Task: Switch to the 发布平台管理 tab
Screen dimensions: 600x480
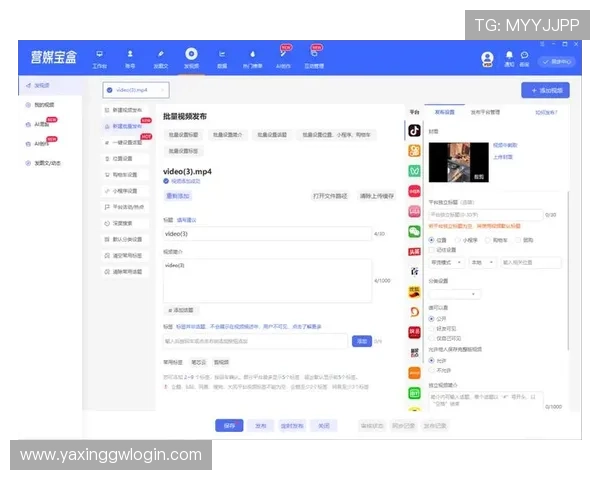Action: (485, 112)
